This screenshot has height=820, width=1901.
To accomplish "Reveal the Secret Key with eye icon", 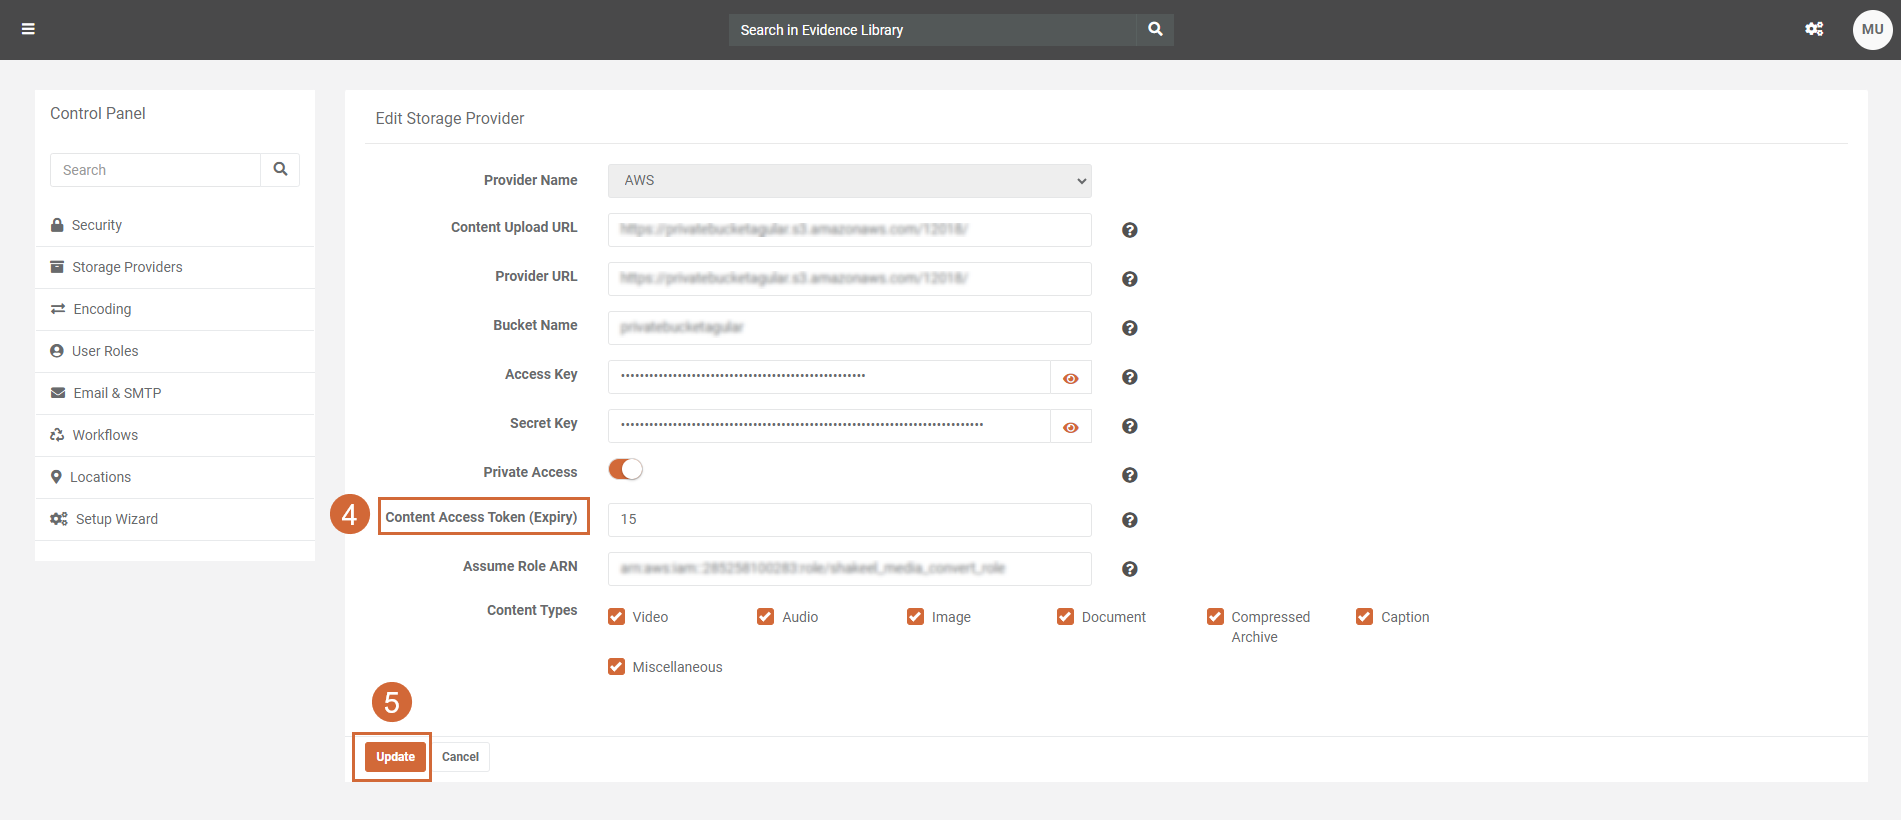I will pos(1070,427).
